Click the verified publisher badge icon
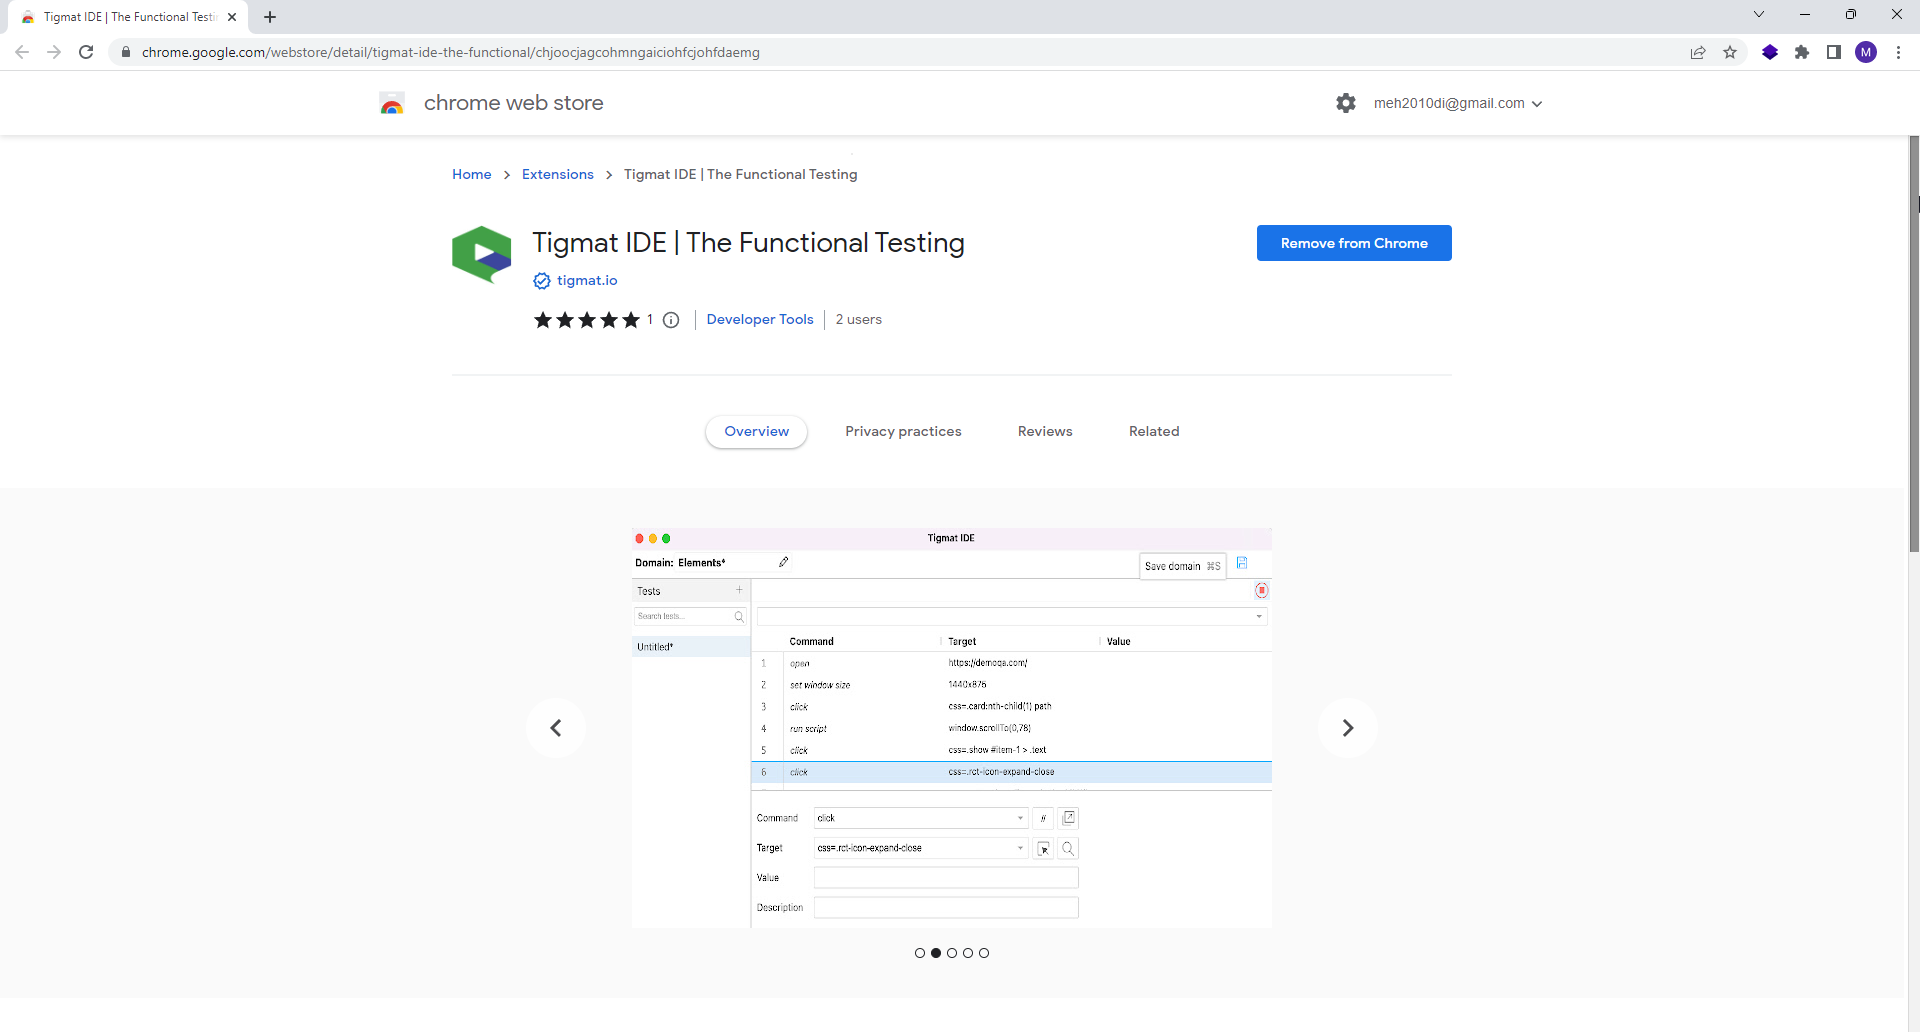1920x1032 pixels. [x=542, y=281]
